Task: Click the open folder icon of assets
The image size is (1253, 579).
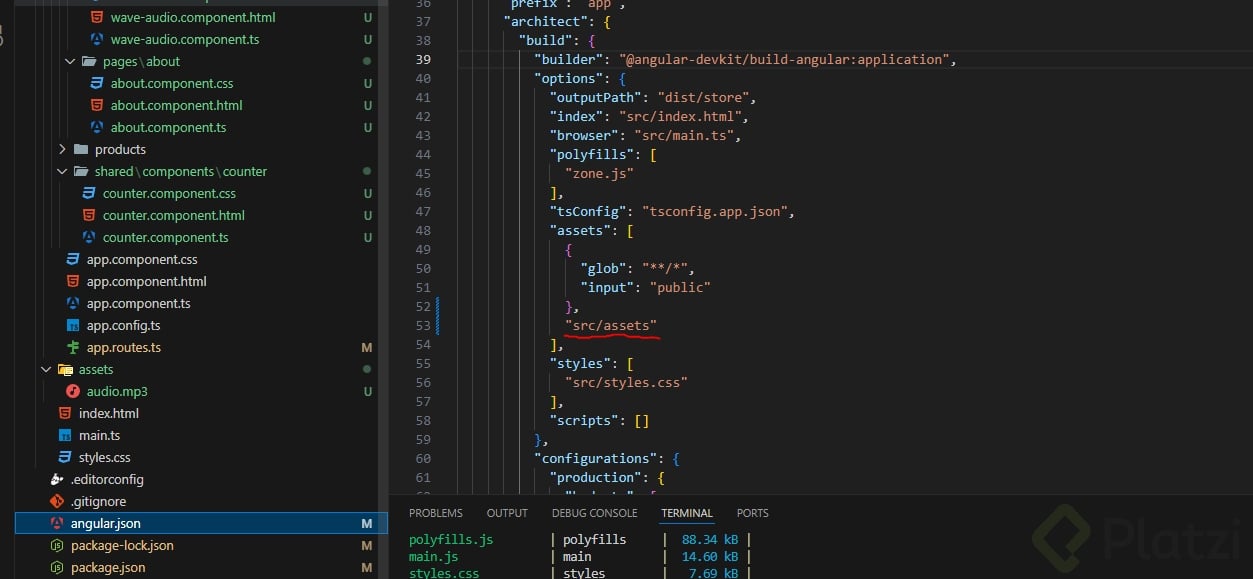Action: point(65,369)
